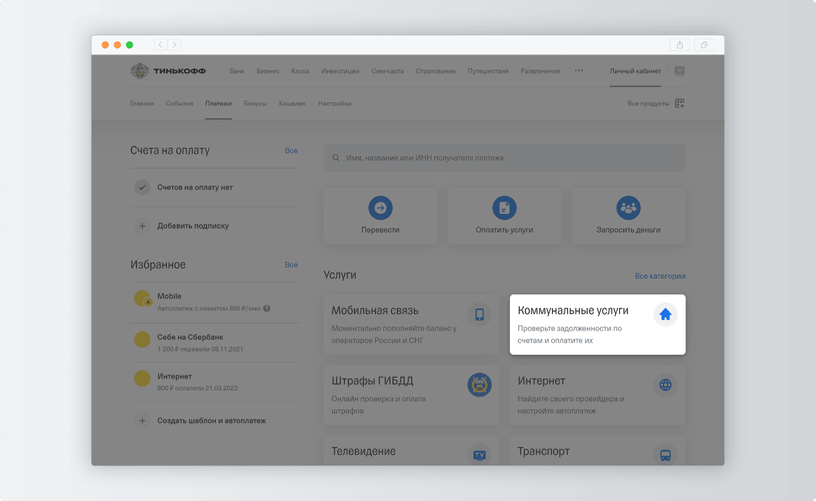
Task: Click the Все продукты grid icon
Action: (679, 104)
